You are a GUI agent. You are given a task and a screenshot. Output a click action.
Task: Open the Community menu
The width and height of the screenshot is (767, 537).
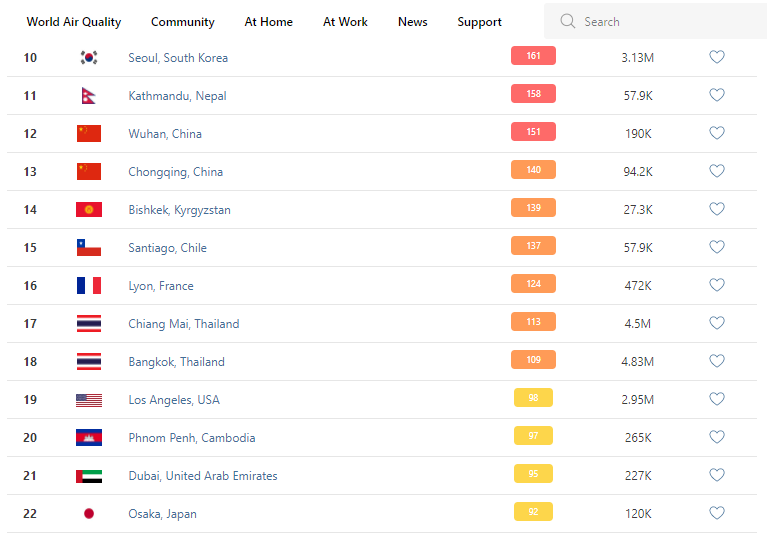[x=183, y=22]
